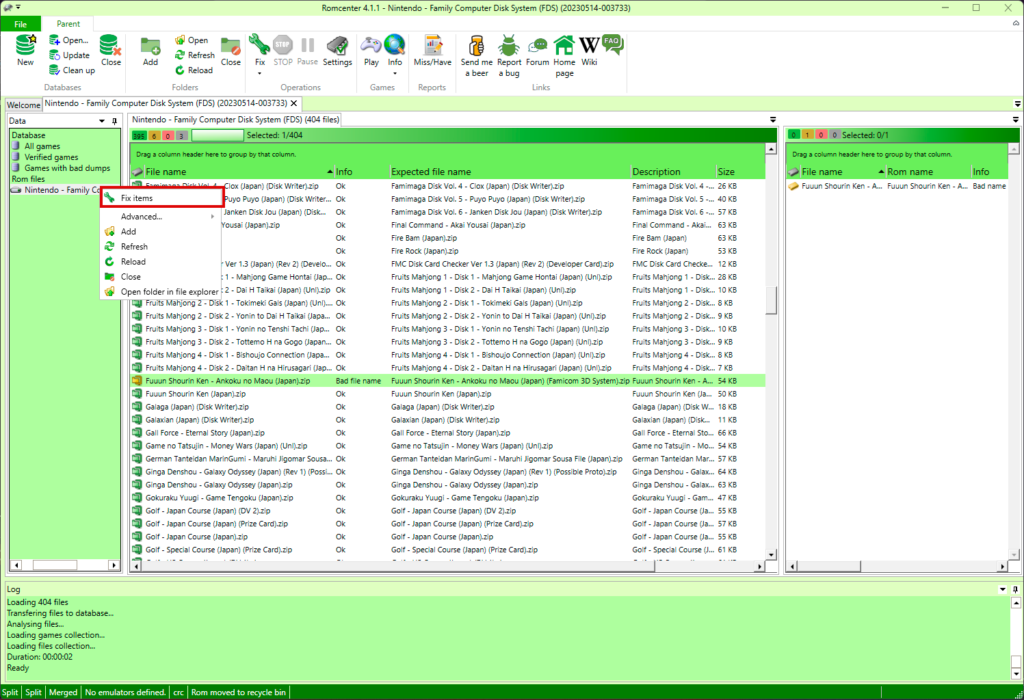
Task: Select the Galaga (Japan) (Disk Writer).zip row
Action: (448, 407)
